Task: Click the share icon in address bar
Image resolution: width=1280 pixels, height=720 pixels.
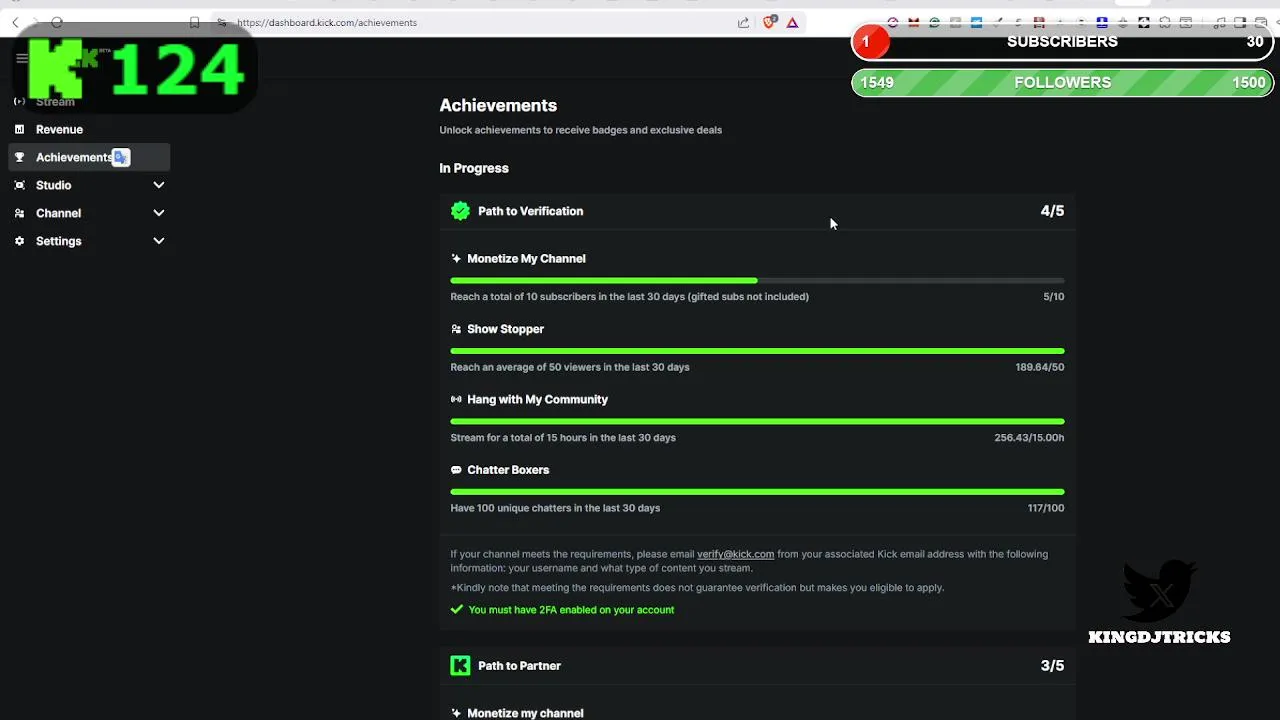Action: click(x=743, y=22)
